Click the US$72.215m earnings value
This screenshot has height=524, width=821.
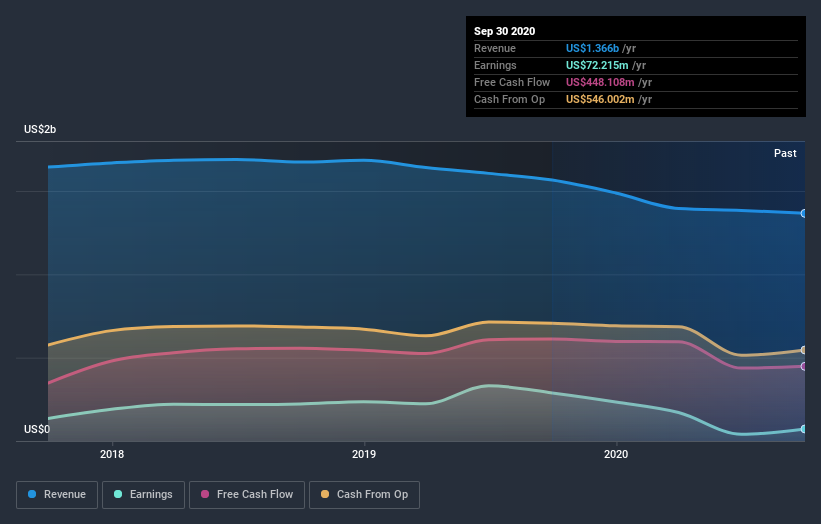point(597,65)
